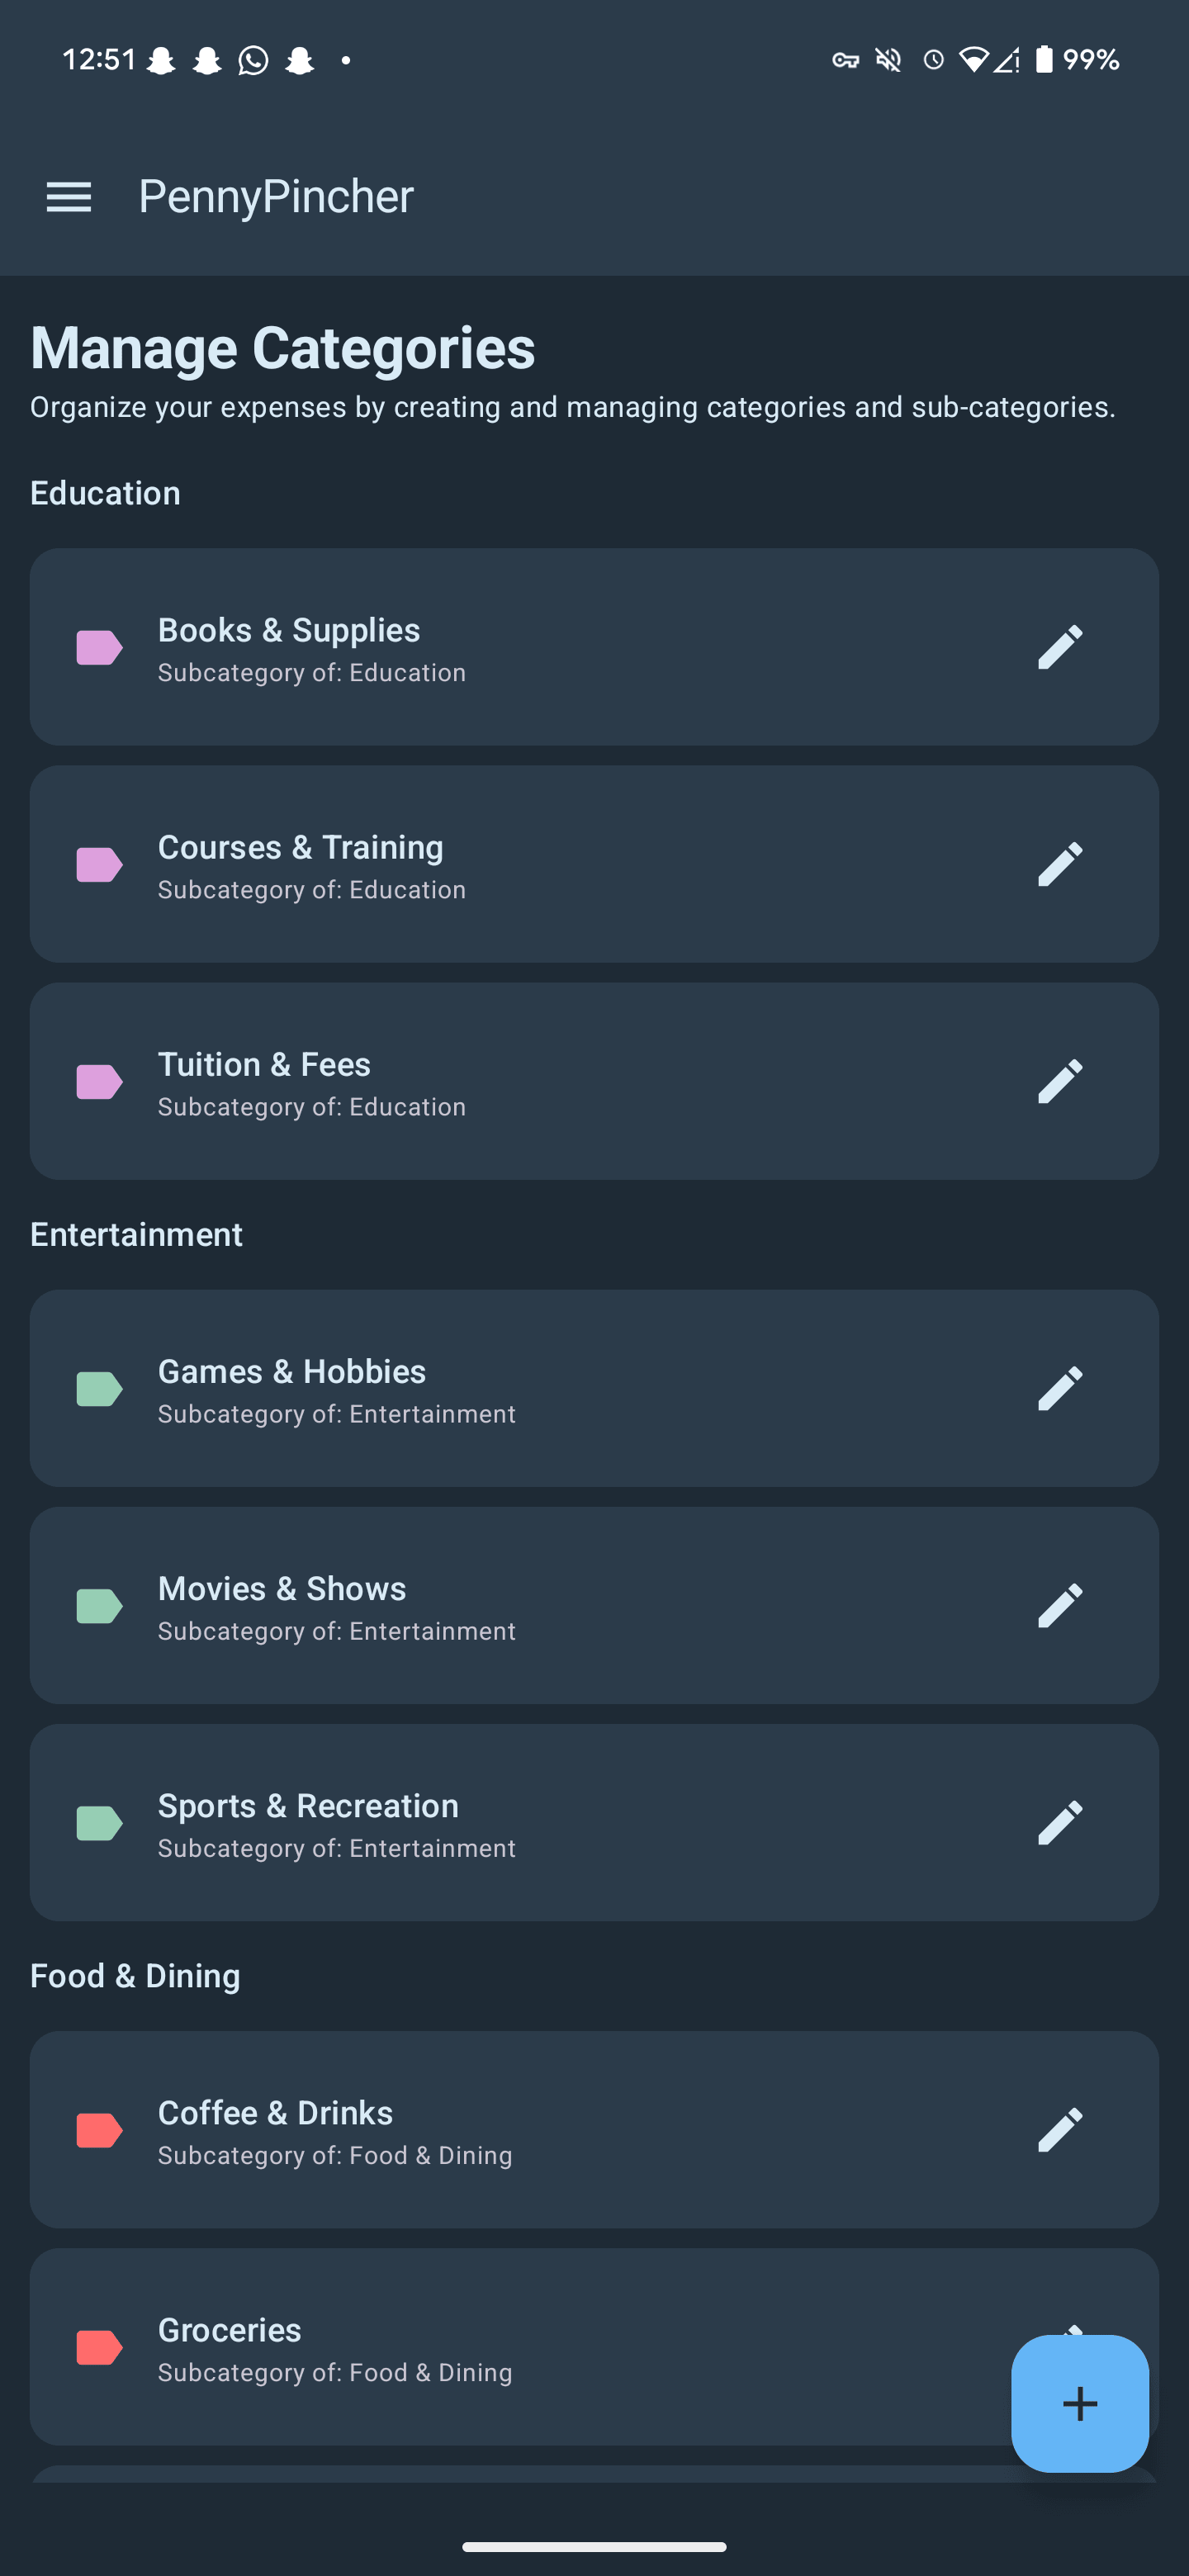Tap the battery status icon

pos(1044,60)
